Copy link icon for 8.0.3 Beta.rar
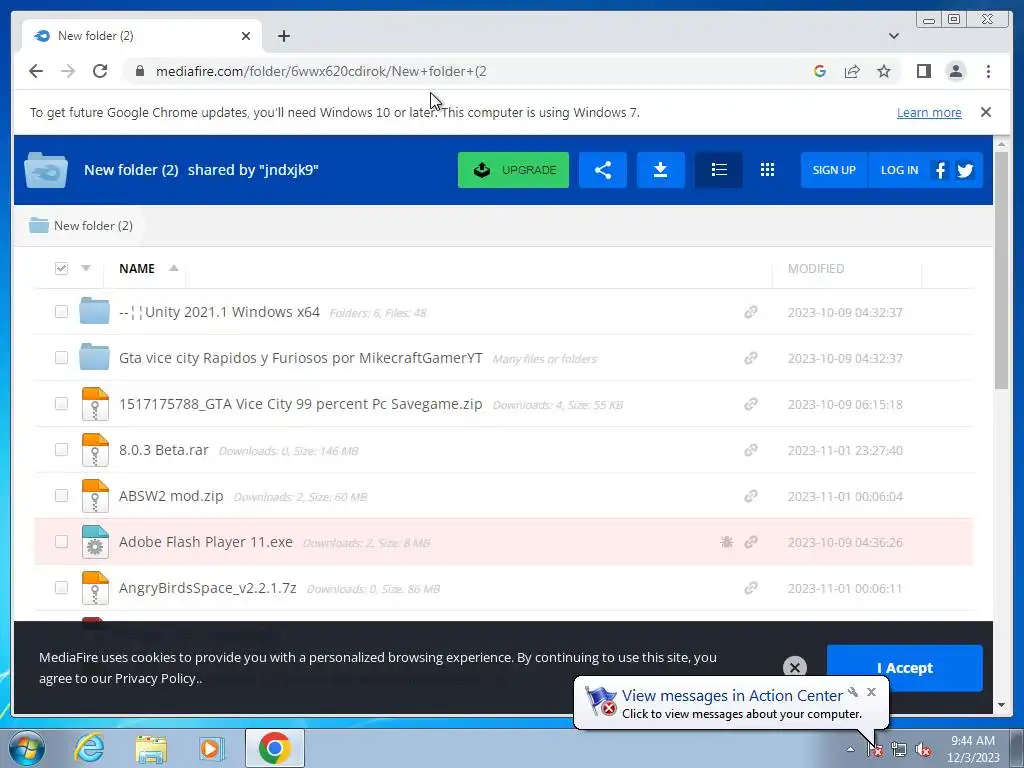 tap(751, 450)
